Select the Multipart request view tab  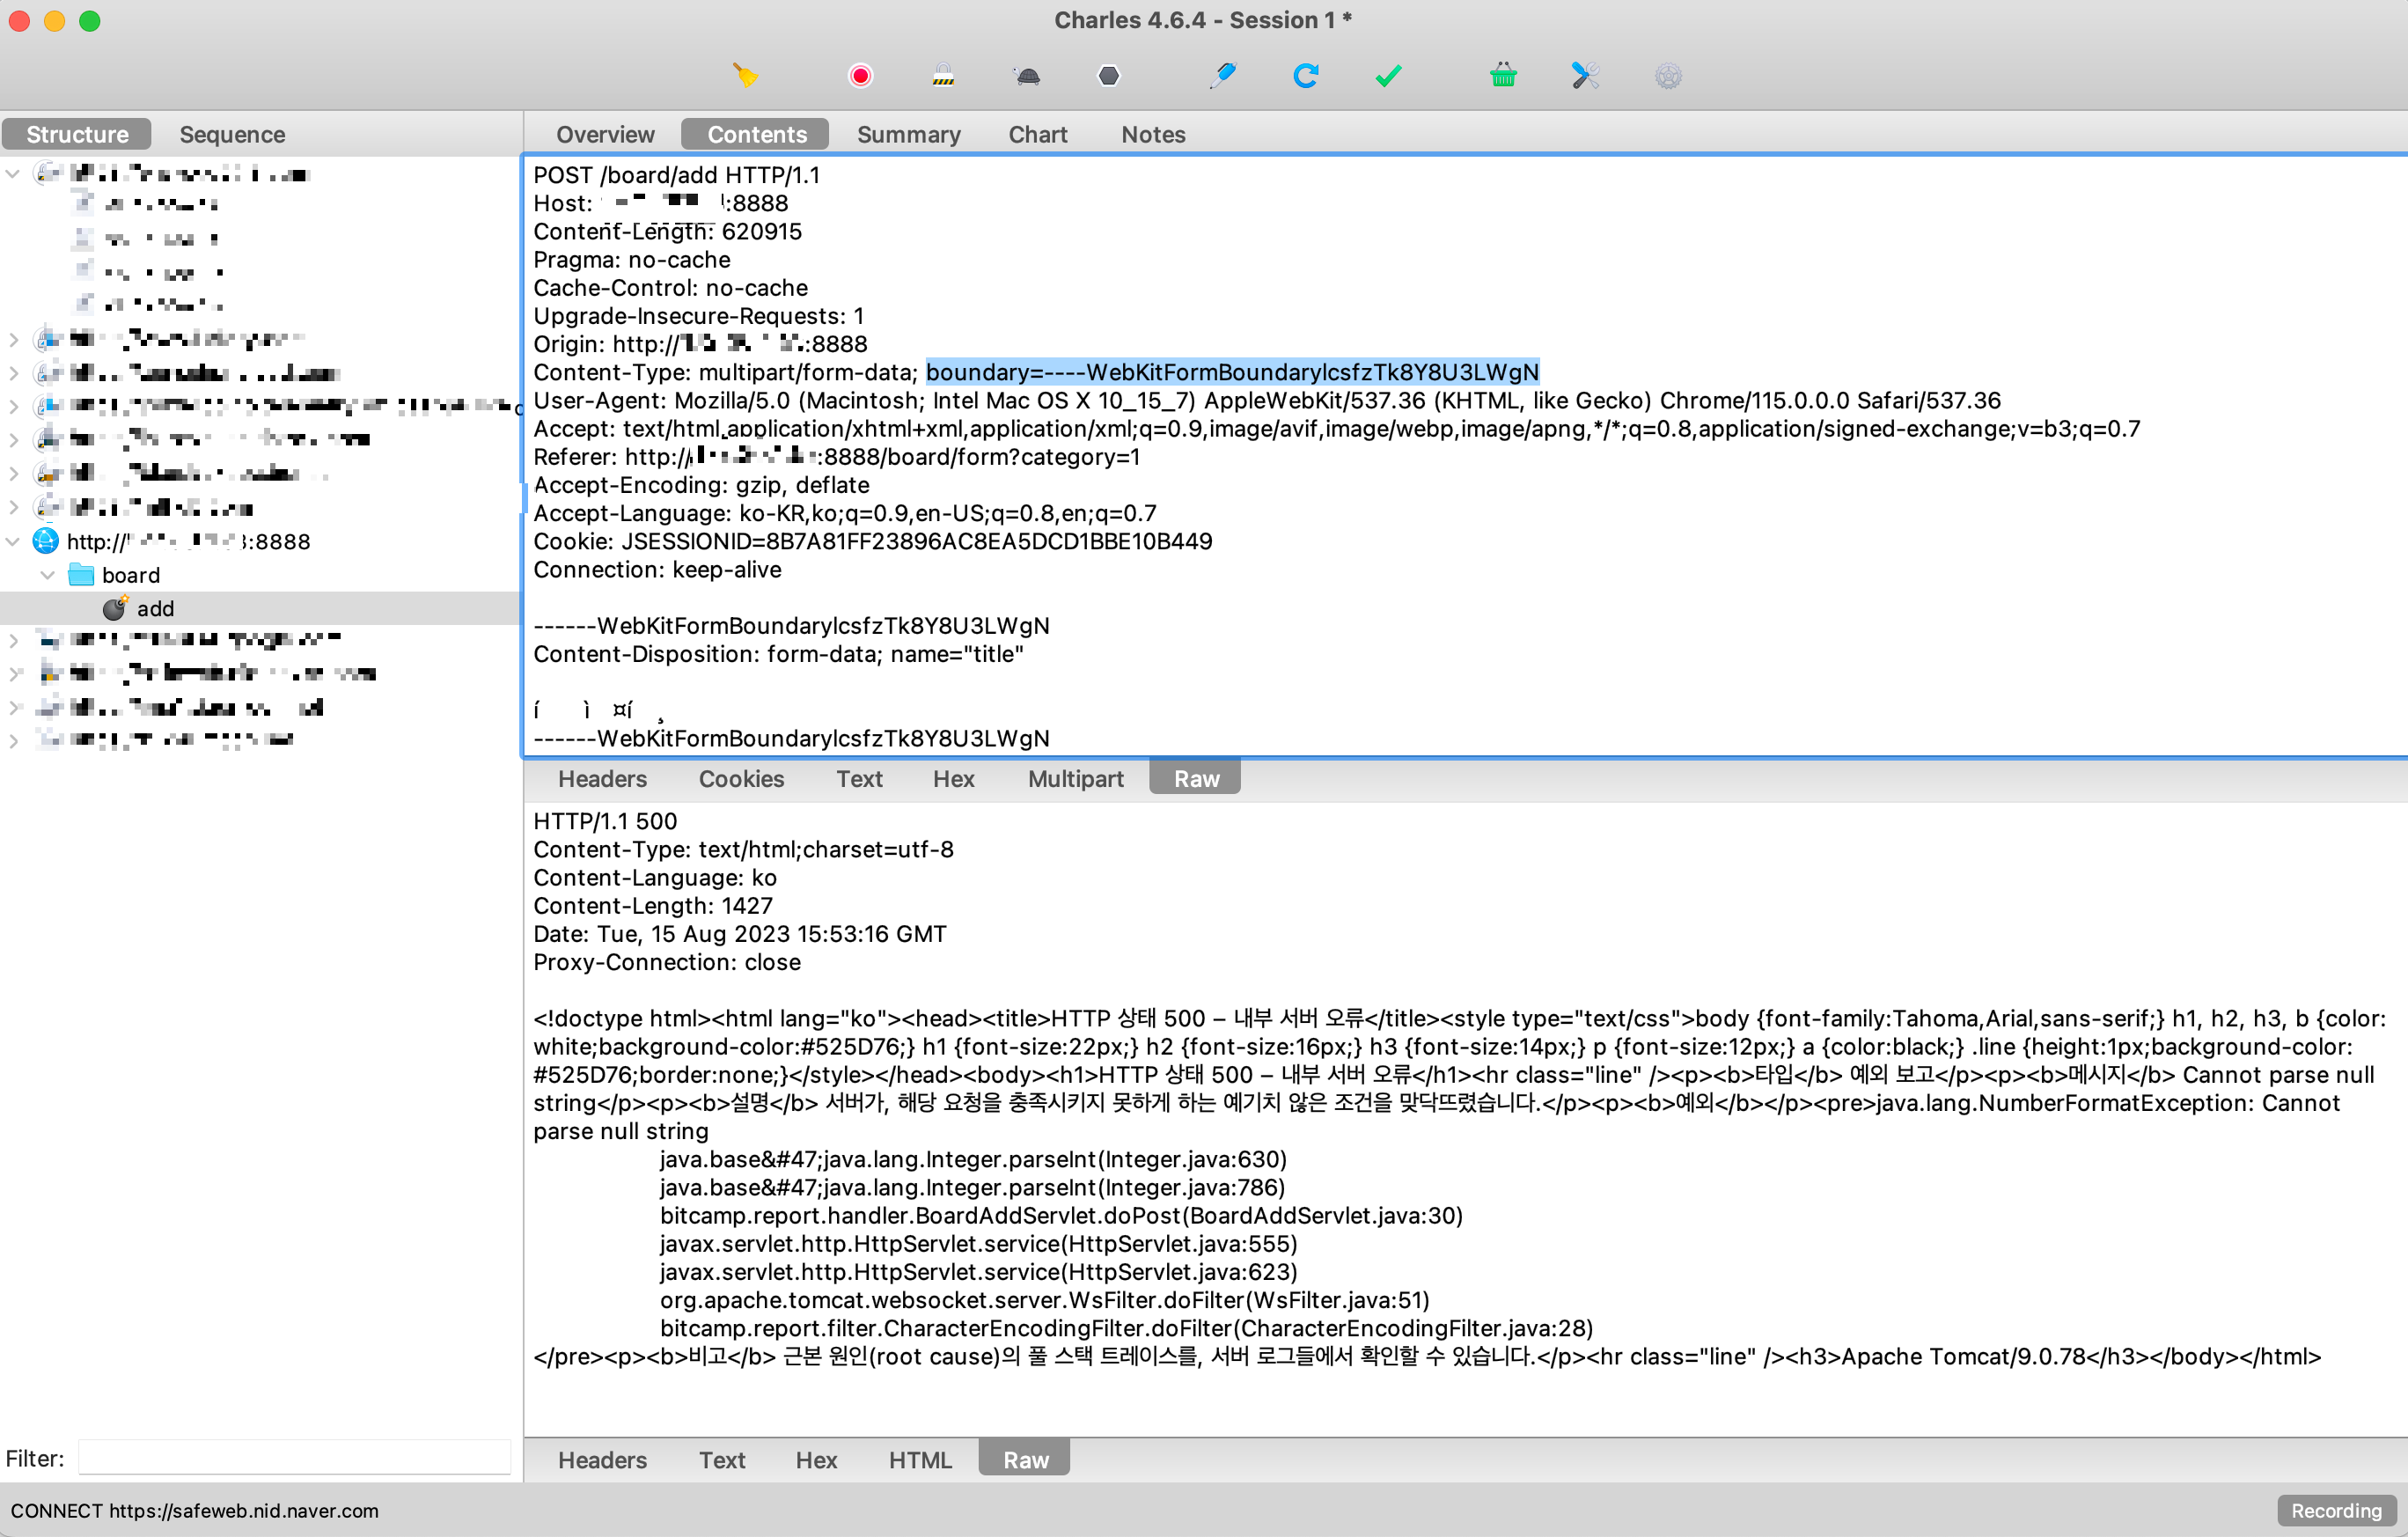click(1075, 779)
